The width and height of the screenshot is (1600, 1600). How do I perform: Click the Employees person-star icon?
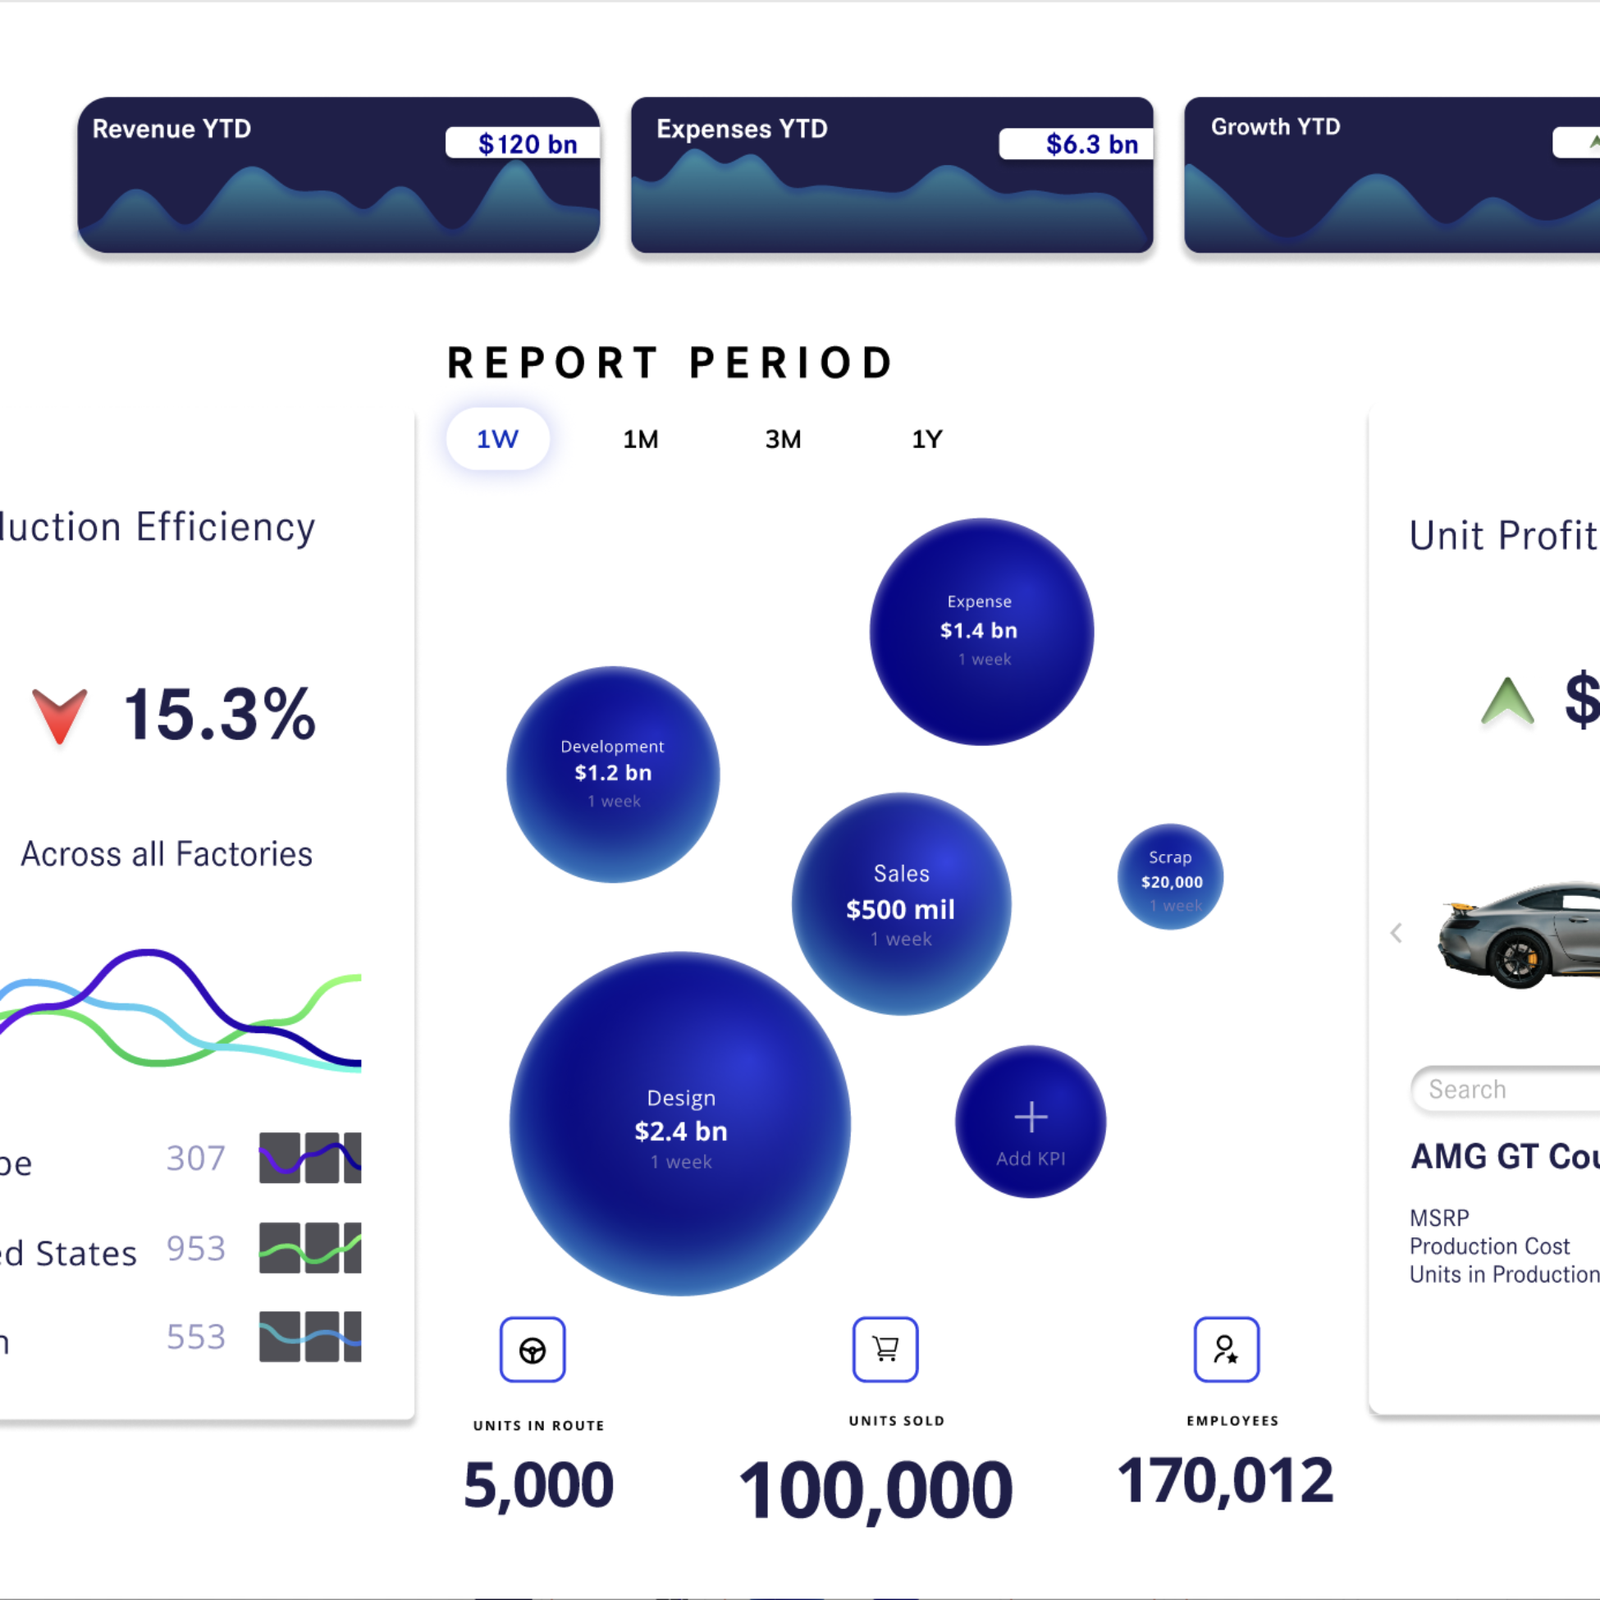coord(1226,1349)
